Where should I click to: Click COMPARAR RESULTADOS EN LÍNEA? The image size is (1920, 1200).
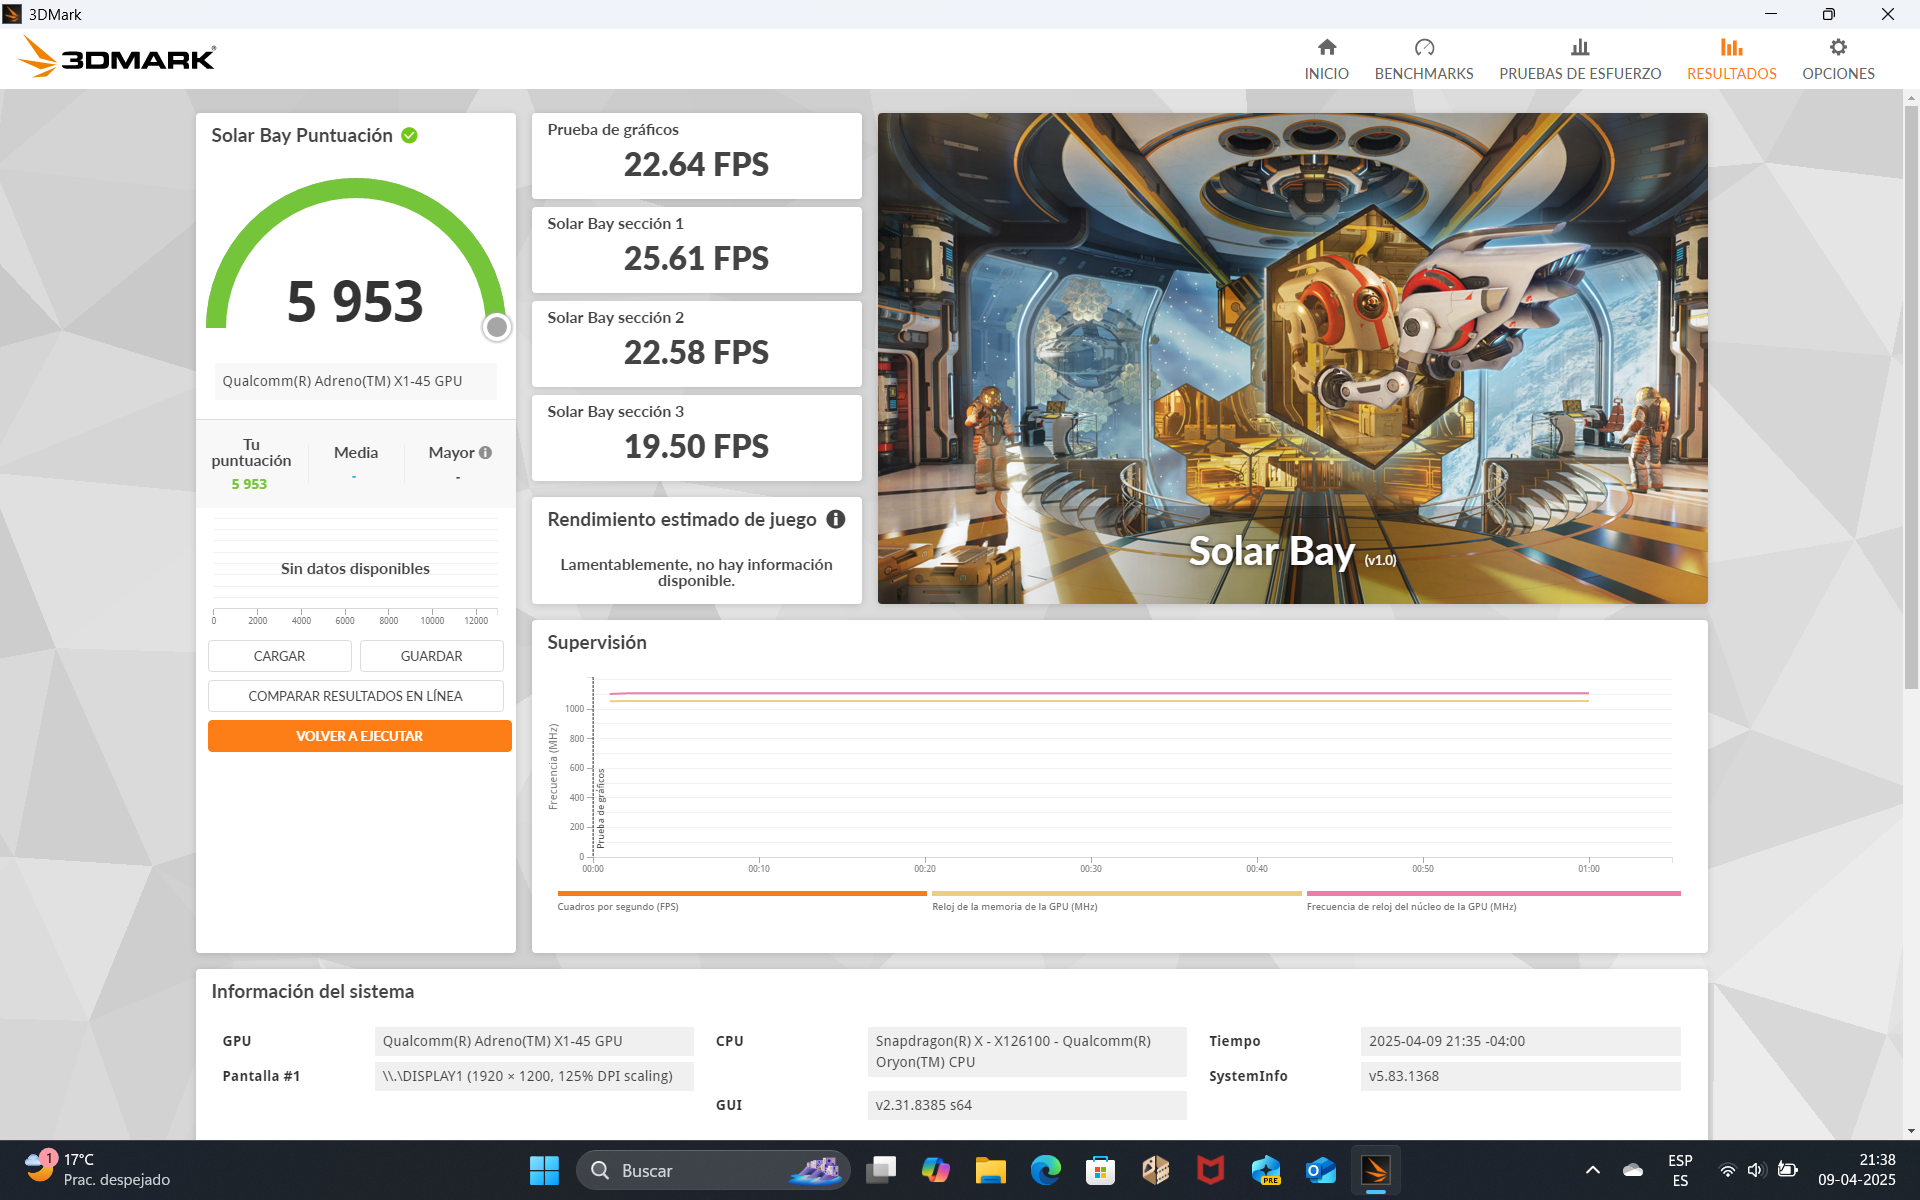point(355,696)
